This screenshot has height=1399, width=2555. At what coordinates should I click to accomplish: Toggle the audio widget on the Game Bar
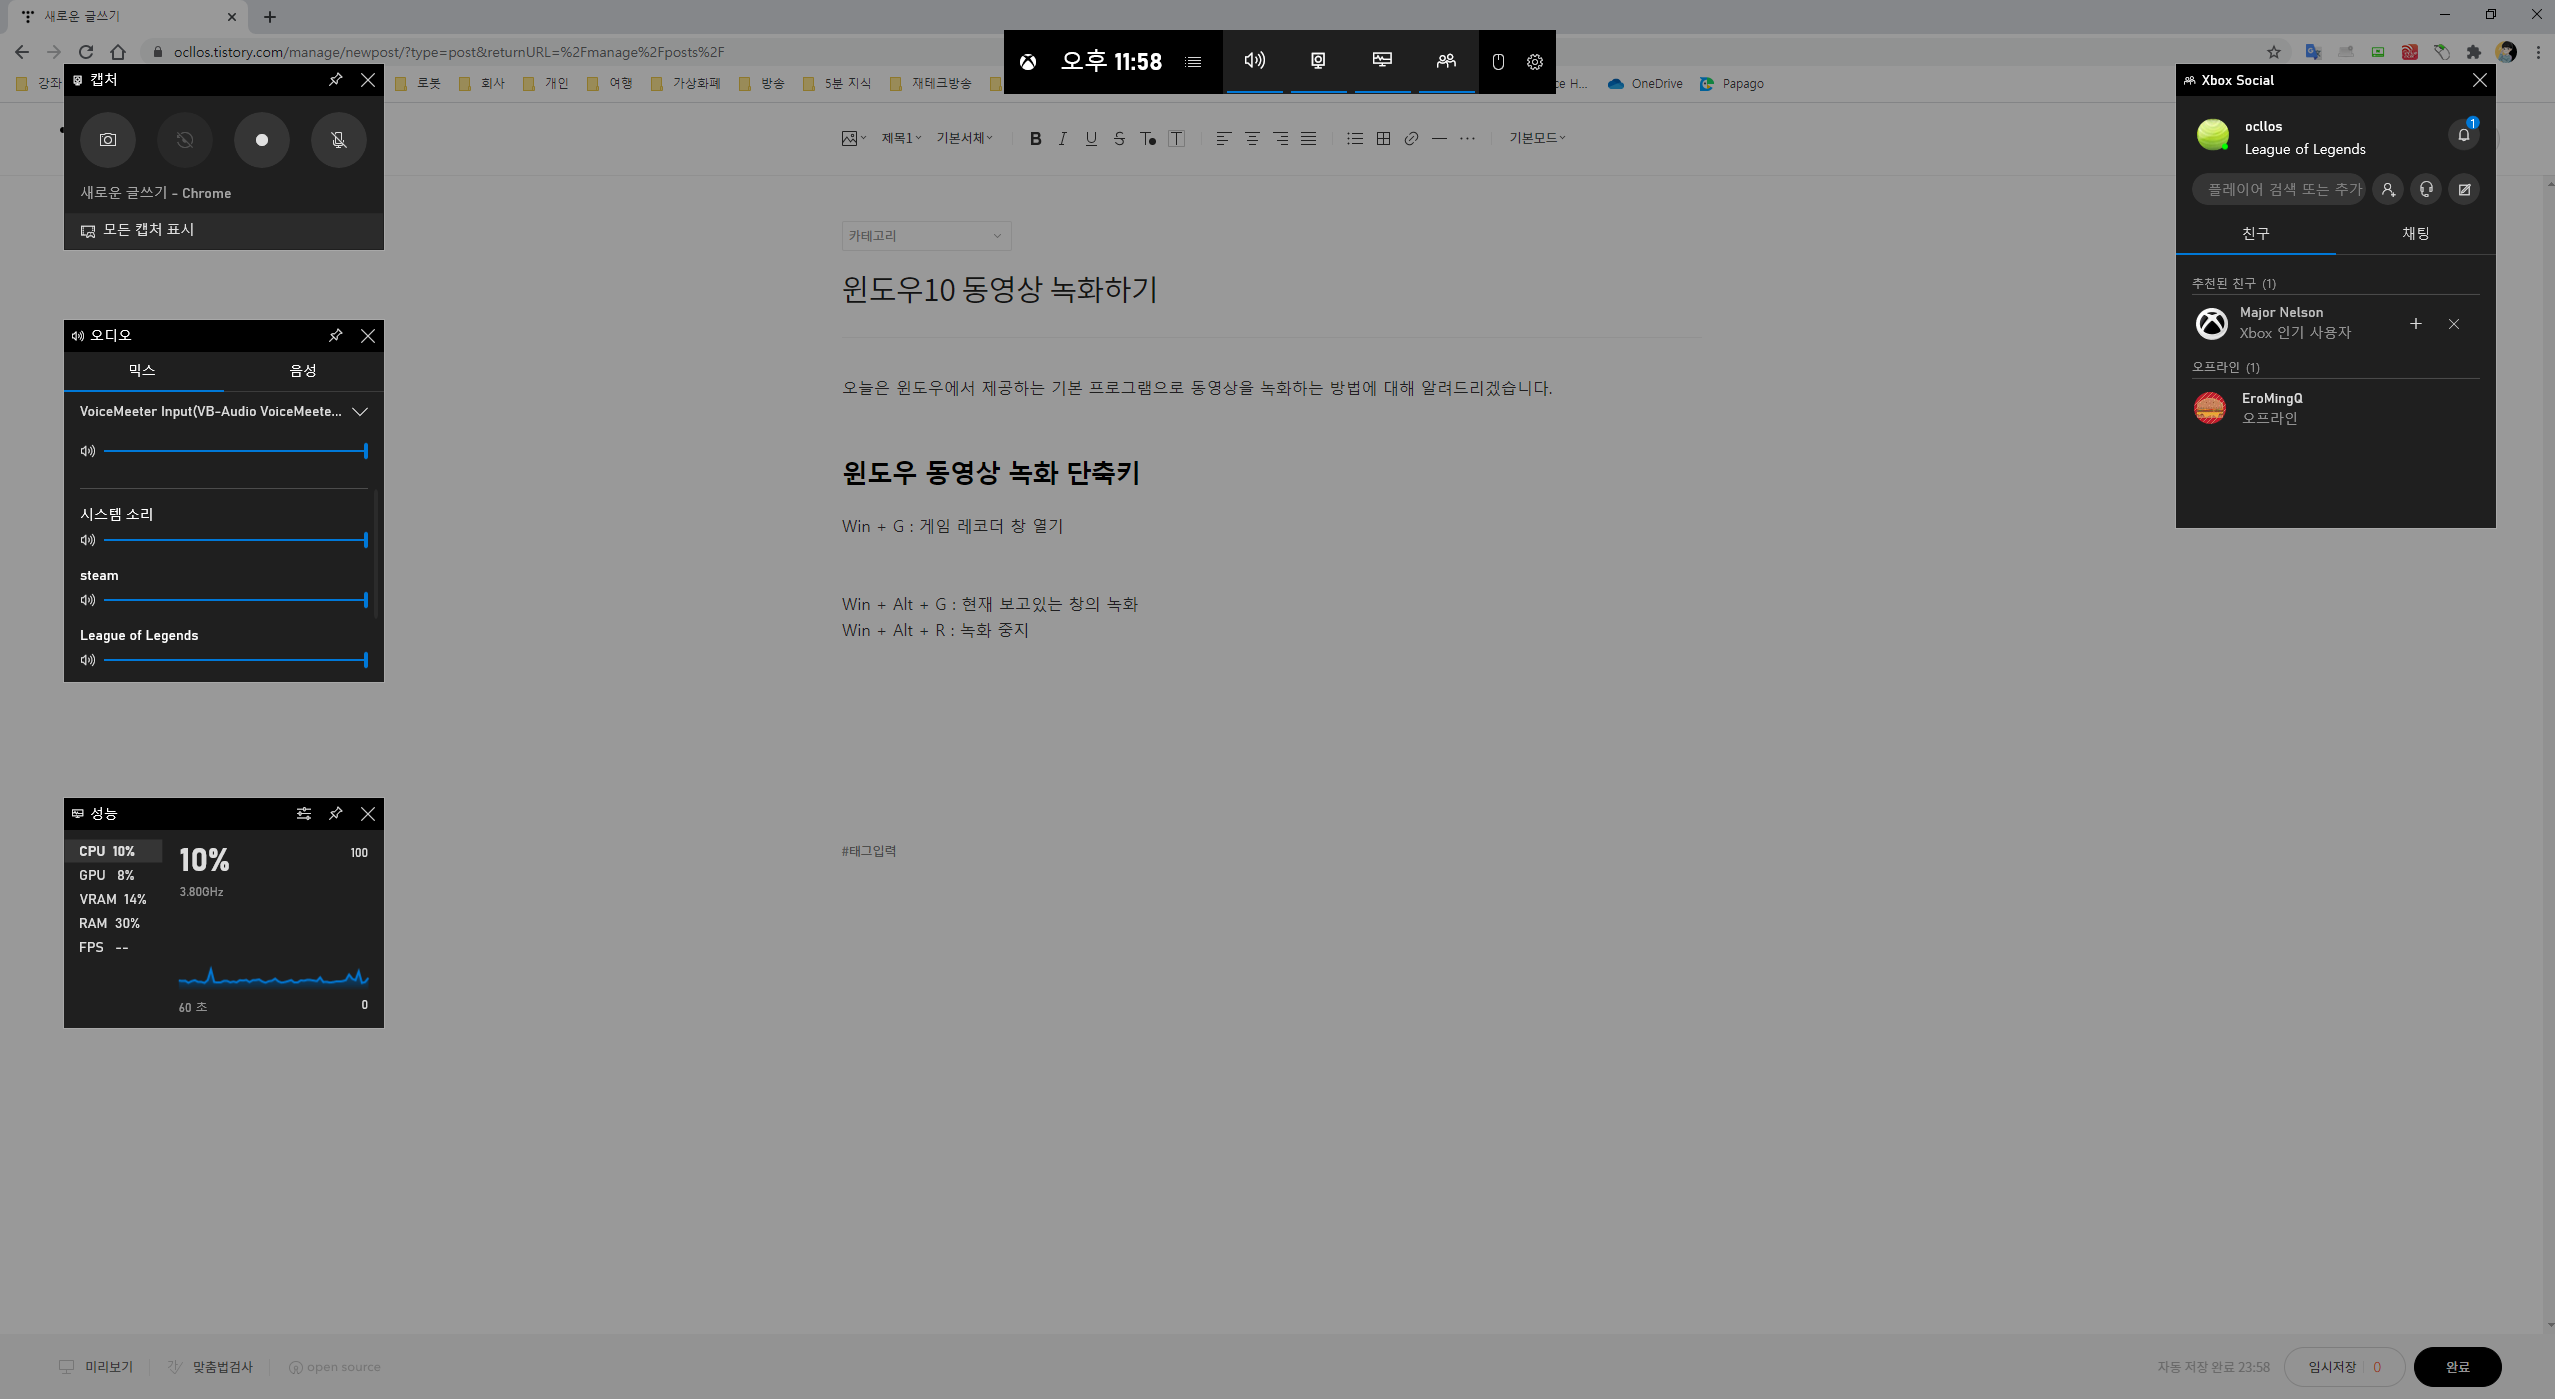(1254, 61)
